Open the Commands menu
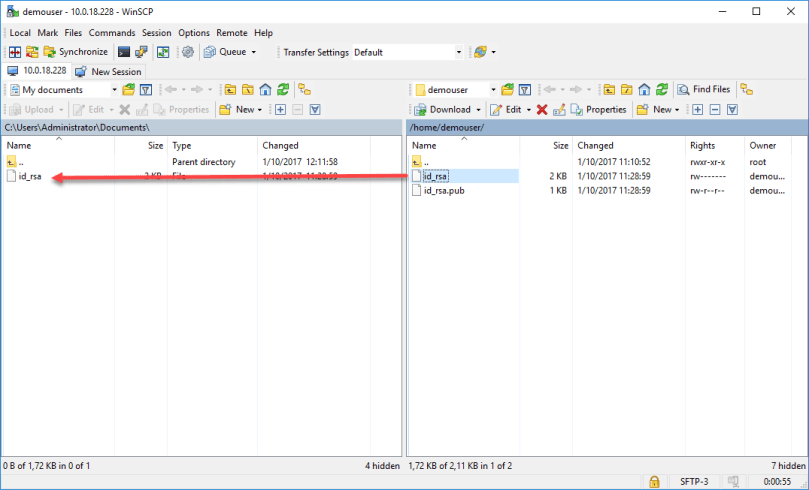 (111, 33)
